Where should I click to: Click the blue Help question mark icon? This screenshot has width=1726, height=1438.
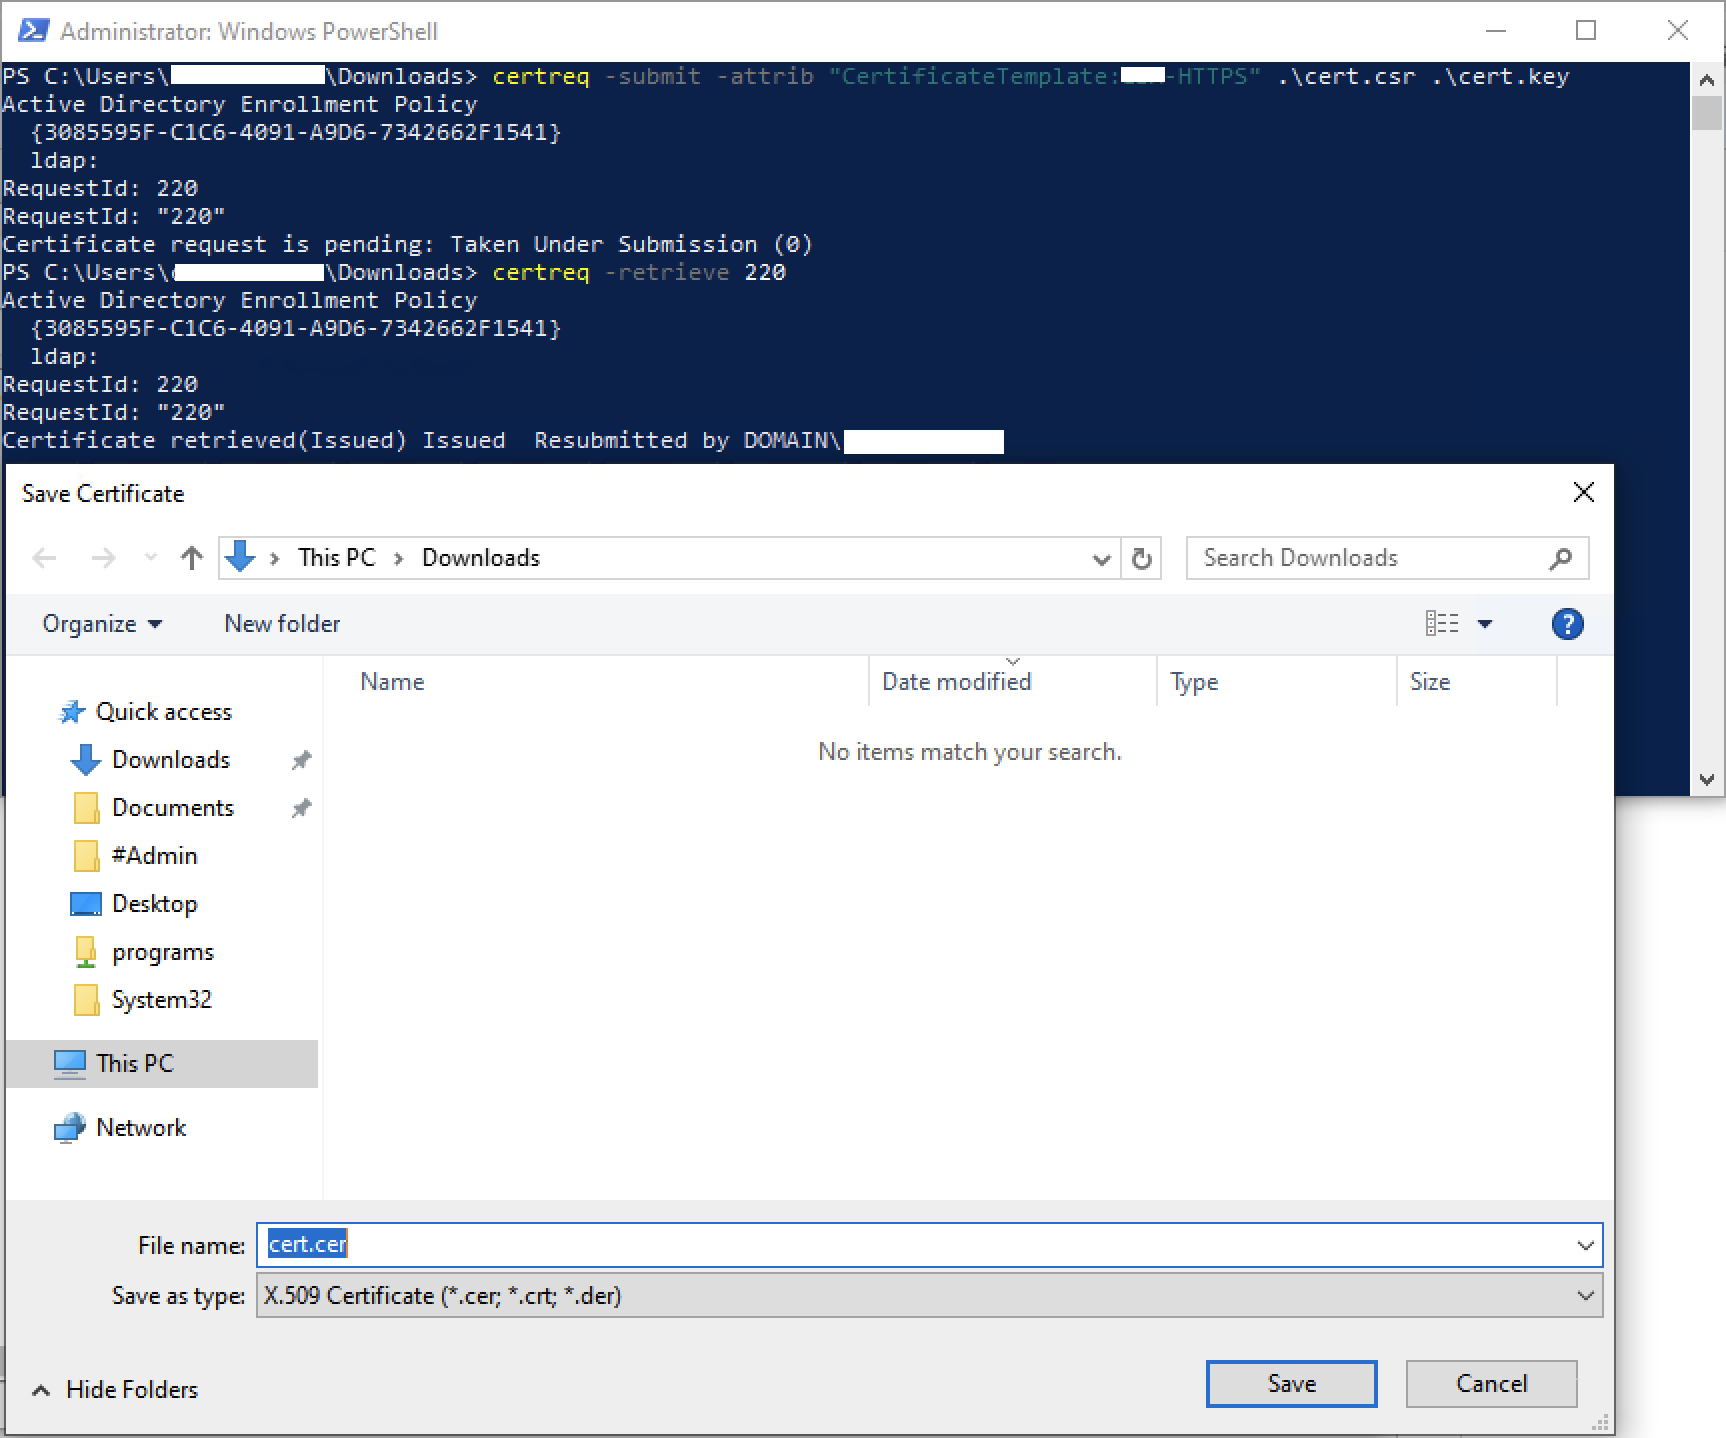[1567, 624]
